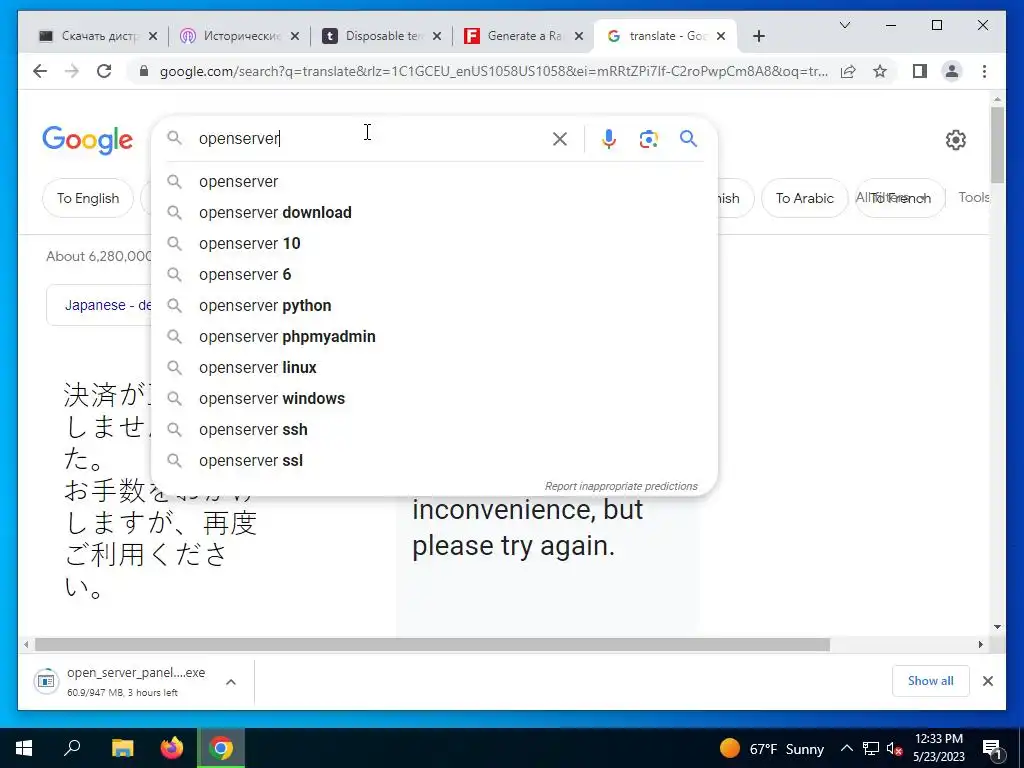Go back to the previous page
This screenshot has height=768, width=1024.
[40, 71]
